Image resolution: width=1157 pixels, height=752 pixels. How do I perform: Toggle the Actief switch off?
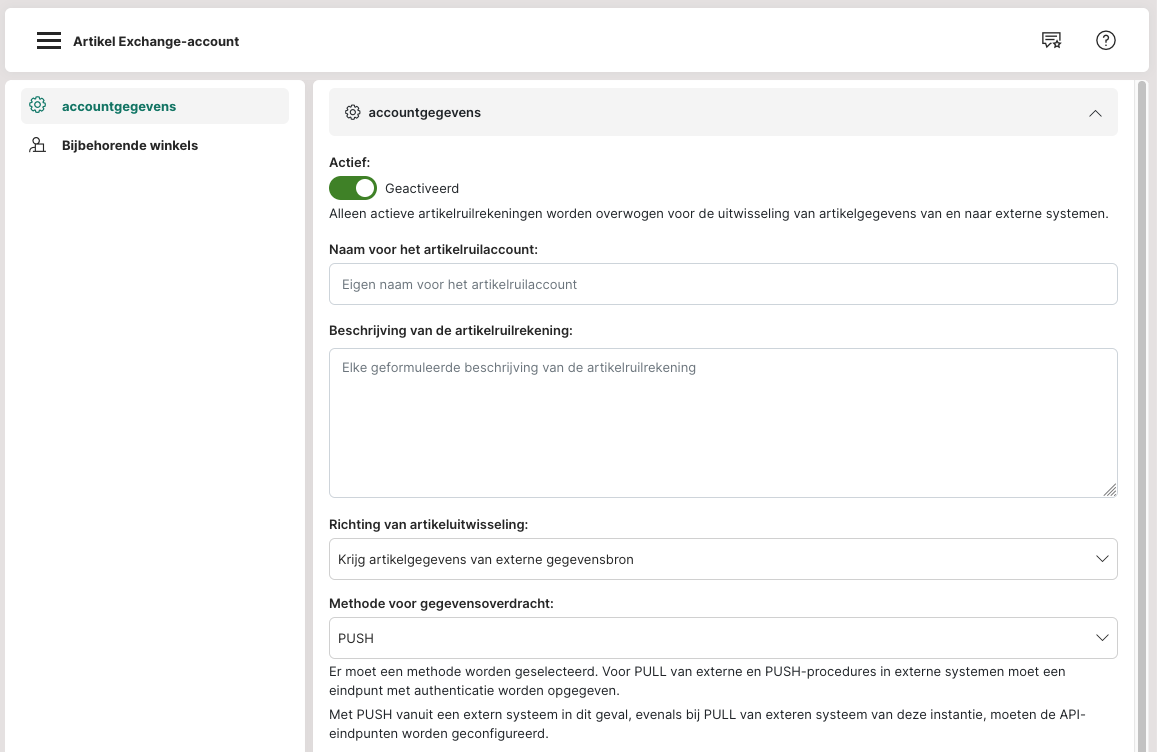point(353,188)
